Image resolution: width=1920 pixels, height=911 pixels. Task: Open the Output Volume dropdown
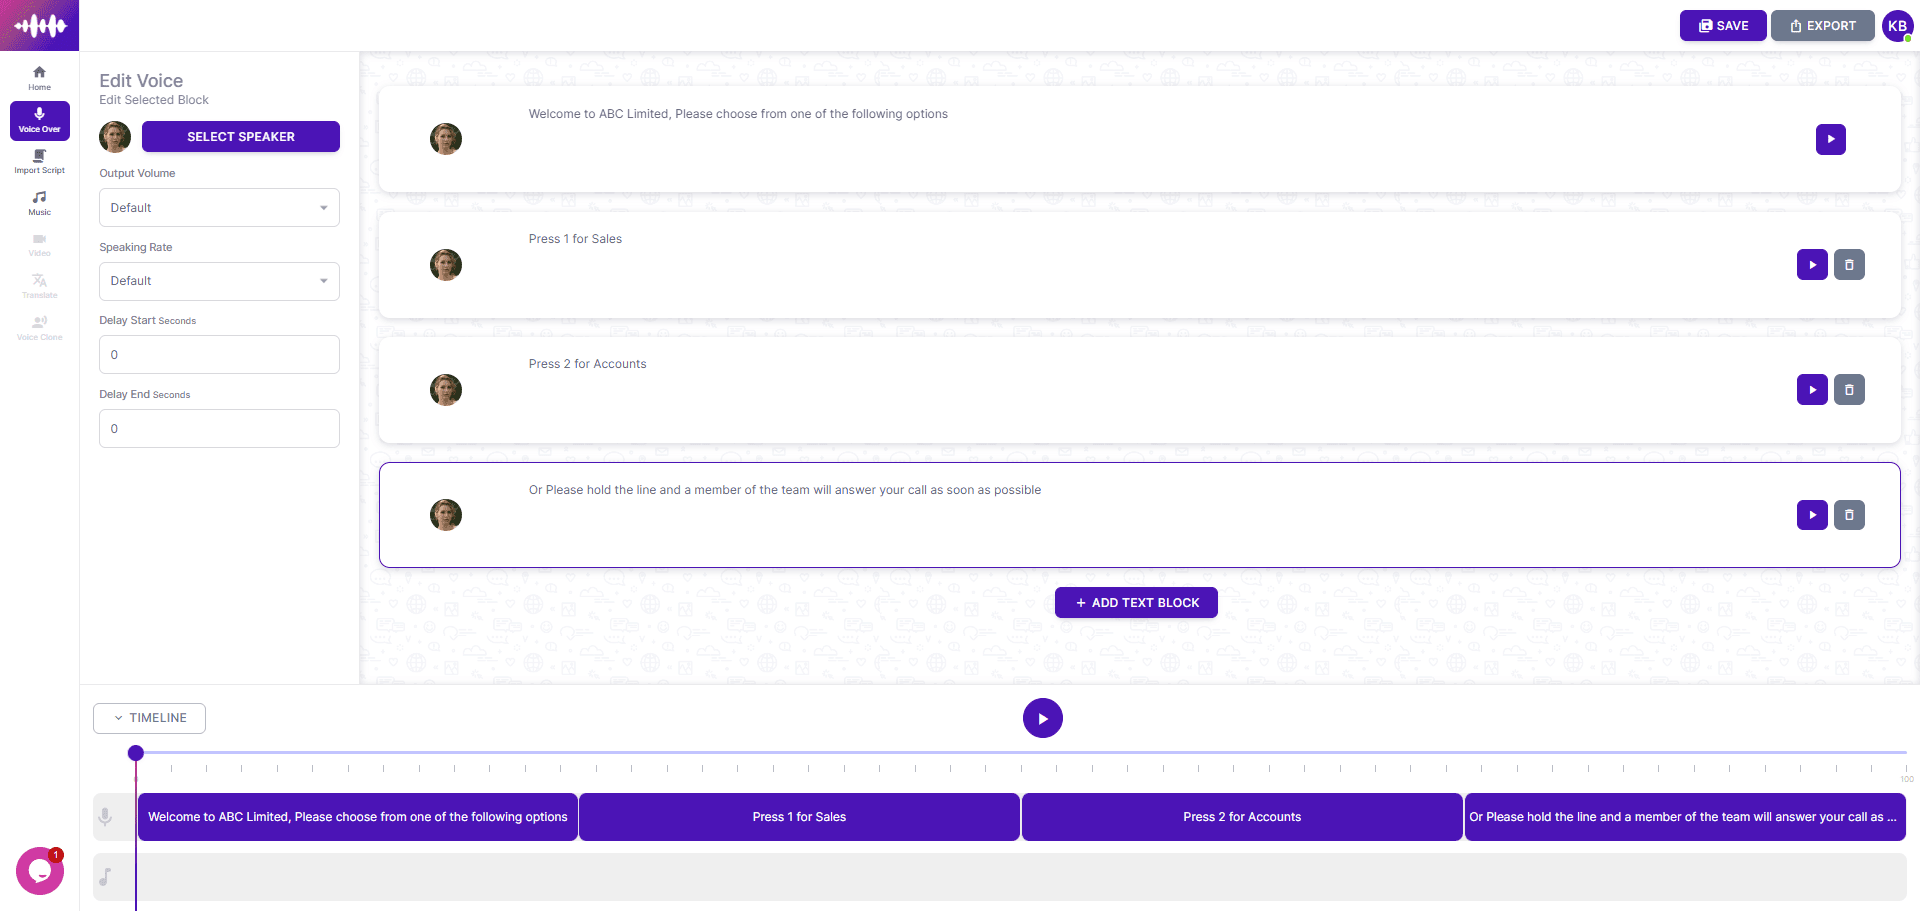[x=219, y=208]
